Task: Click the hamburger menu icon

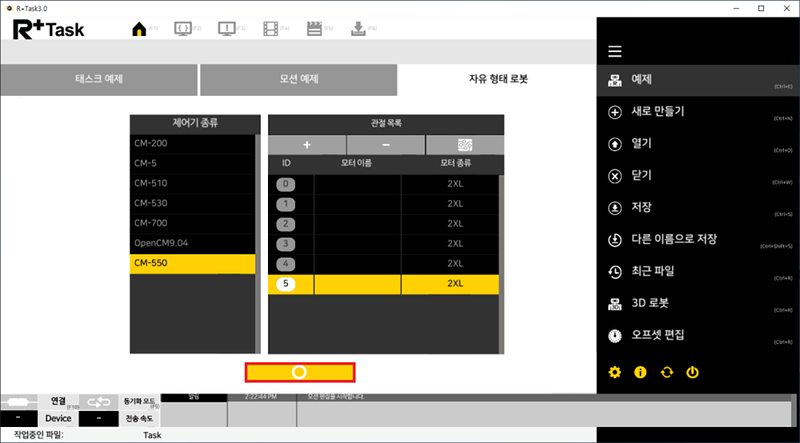Action: tap(615, 52)
